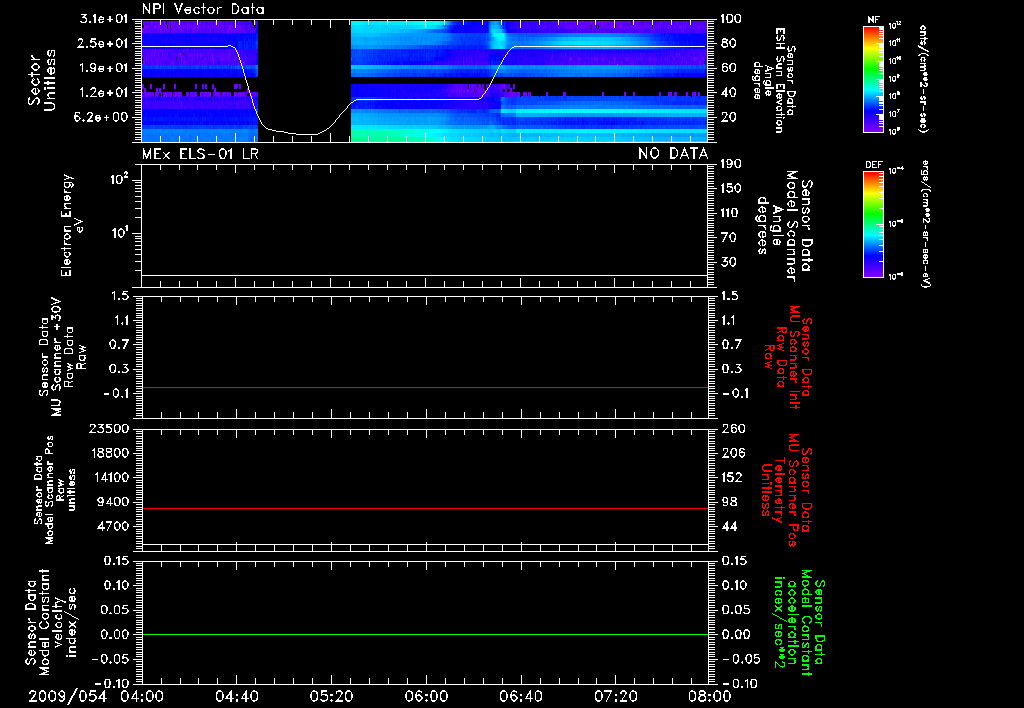Click the 9400 scanner position tick label

point(112,502)
